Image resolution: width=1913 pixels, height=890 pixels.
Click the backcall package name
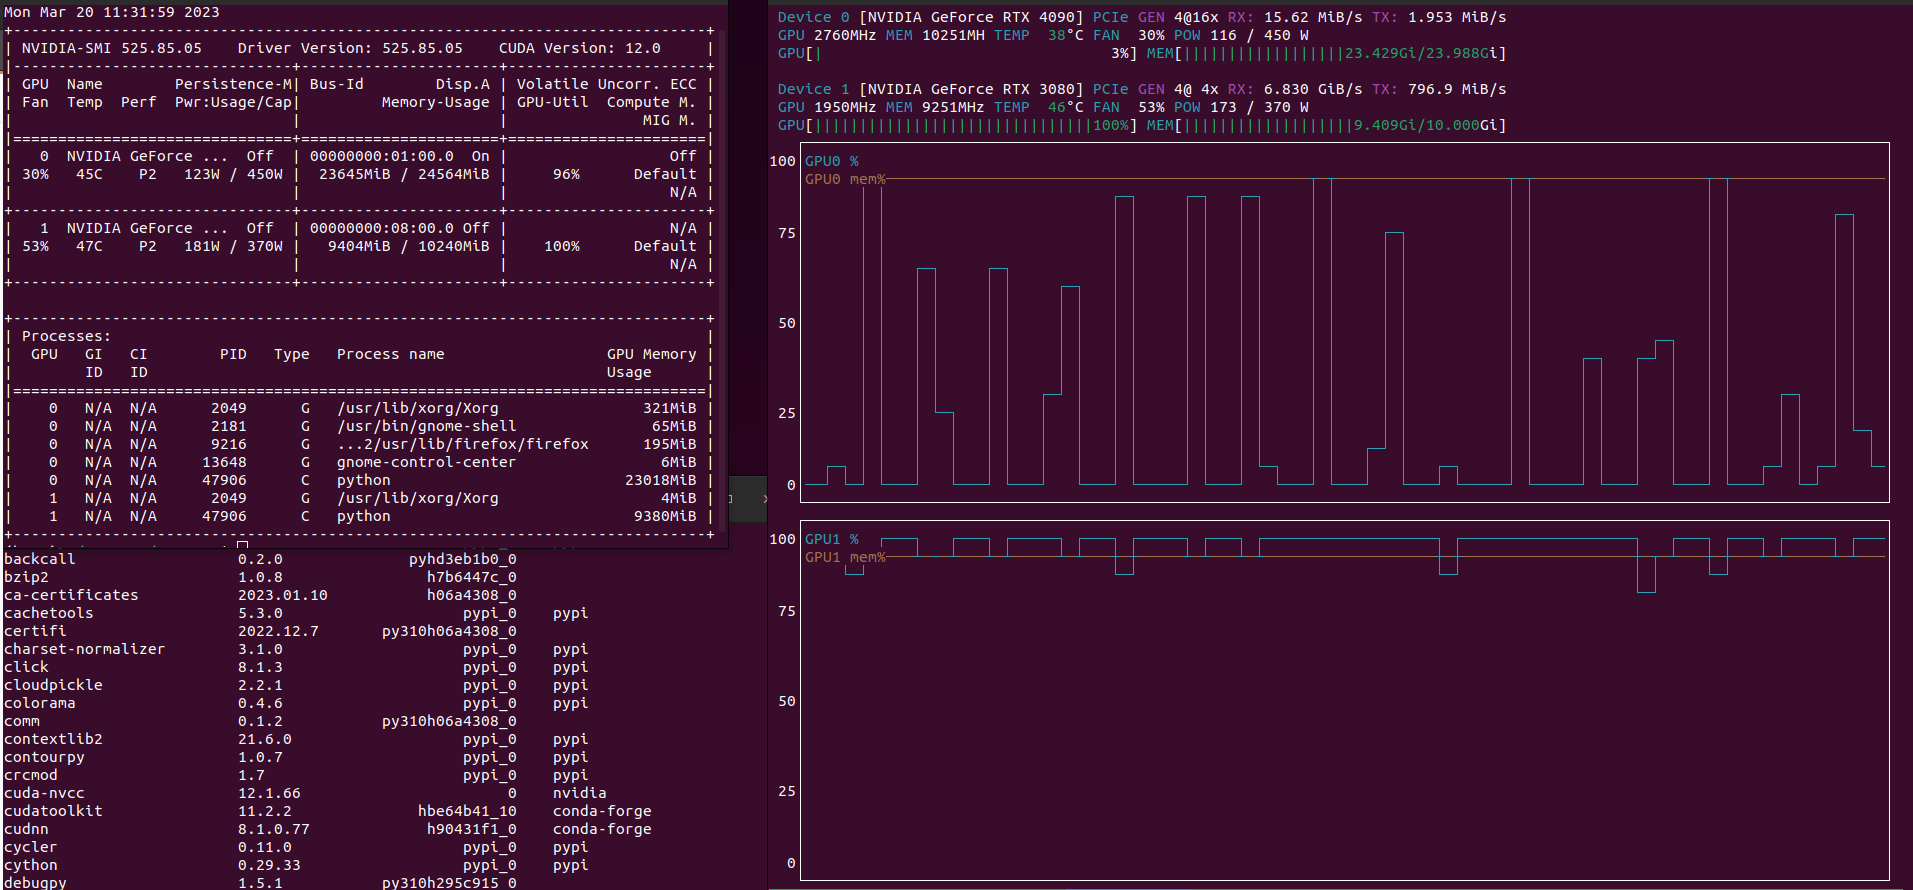pyautogui.click(x=40, y=559)
